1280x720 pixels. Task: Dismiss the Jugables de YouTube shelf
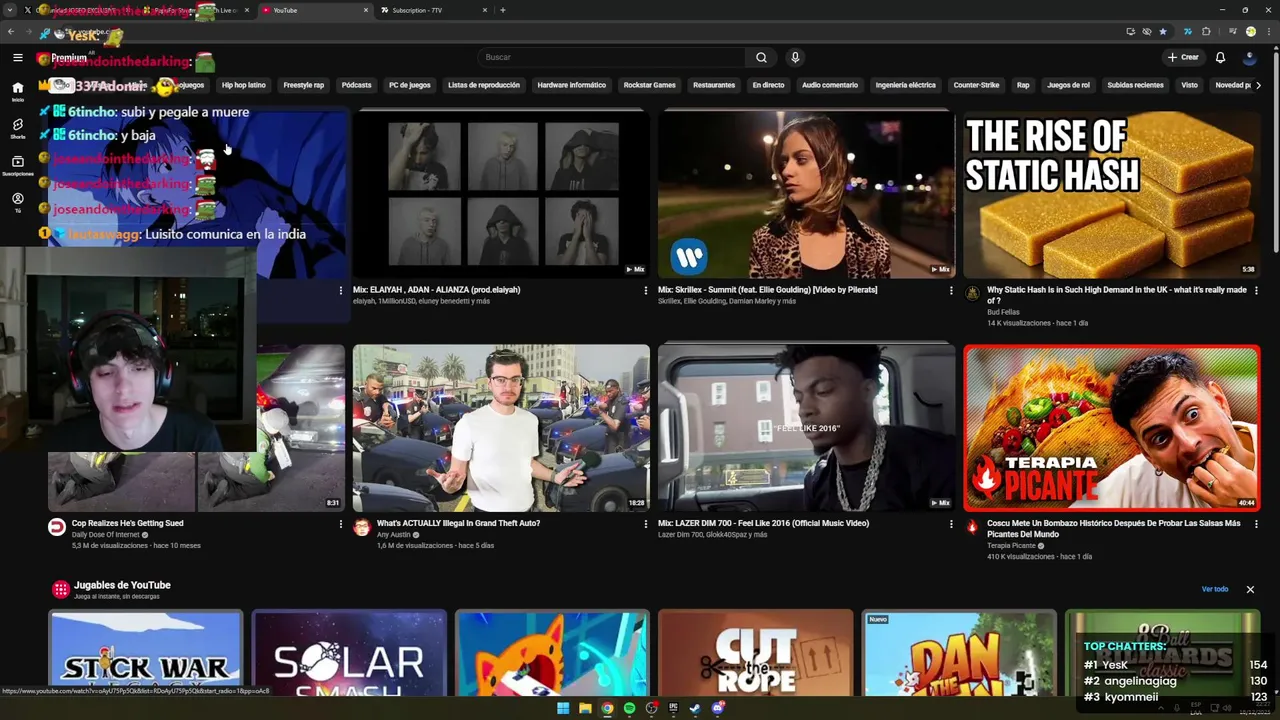point(1250,589)
